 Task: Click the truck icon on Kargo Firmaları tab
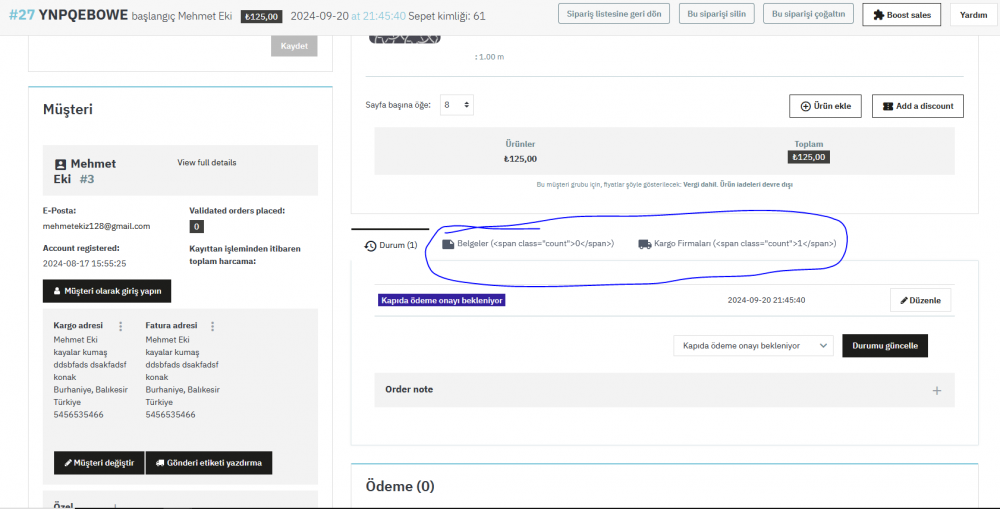click(645, 244)
